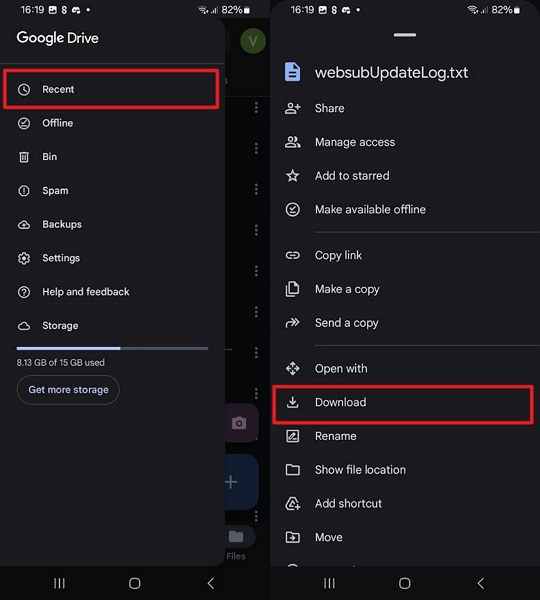Tap the bottom sheet drag handle
This screenshot has width=540, height=600.
(x=405, y=35)
